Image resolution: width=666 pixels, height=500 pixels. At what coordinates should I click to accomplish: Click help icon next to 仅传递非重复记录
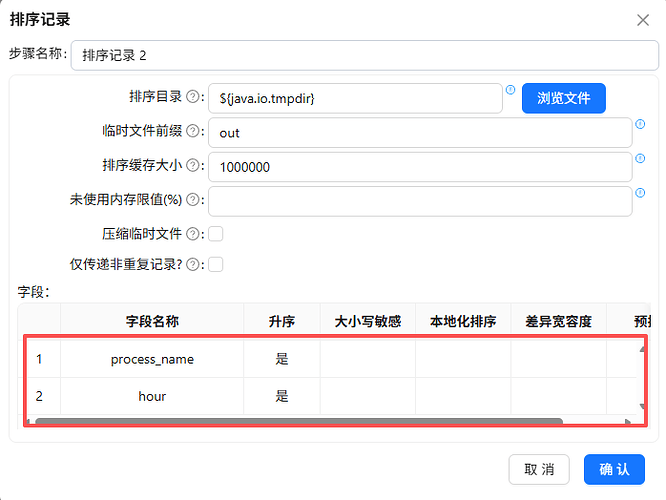(193, 265)
